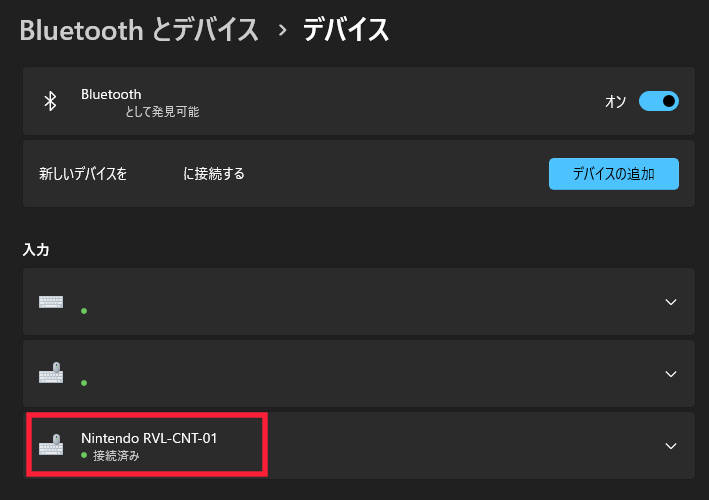Expand the first keyboard device entry

671,302
